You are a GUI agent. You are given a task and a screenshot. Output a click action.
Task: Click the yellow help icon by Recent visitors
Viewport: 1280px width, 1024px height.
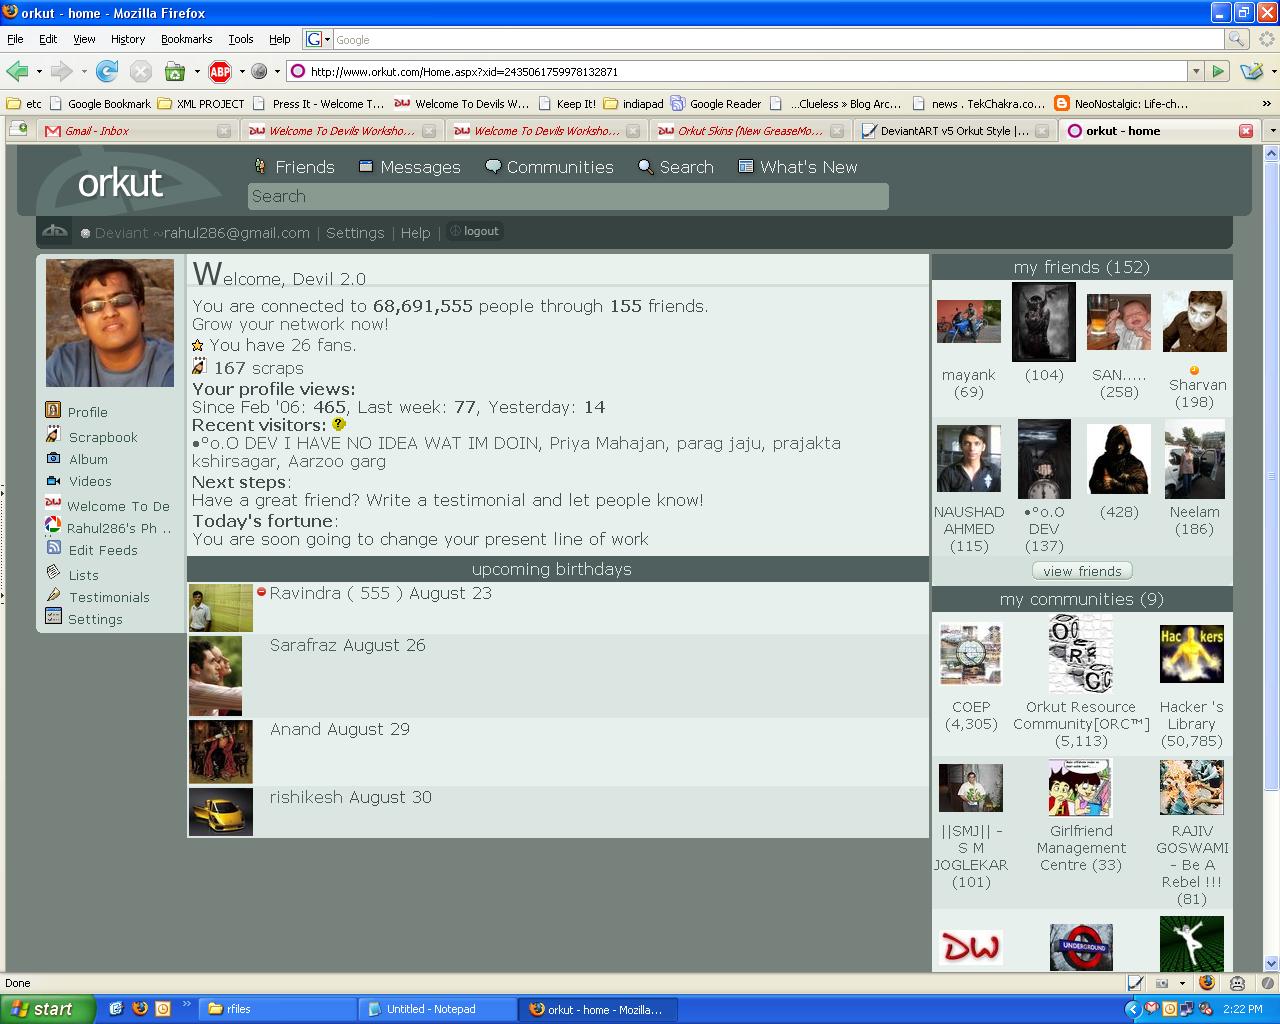point(338,424)
